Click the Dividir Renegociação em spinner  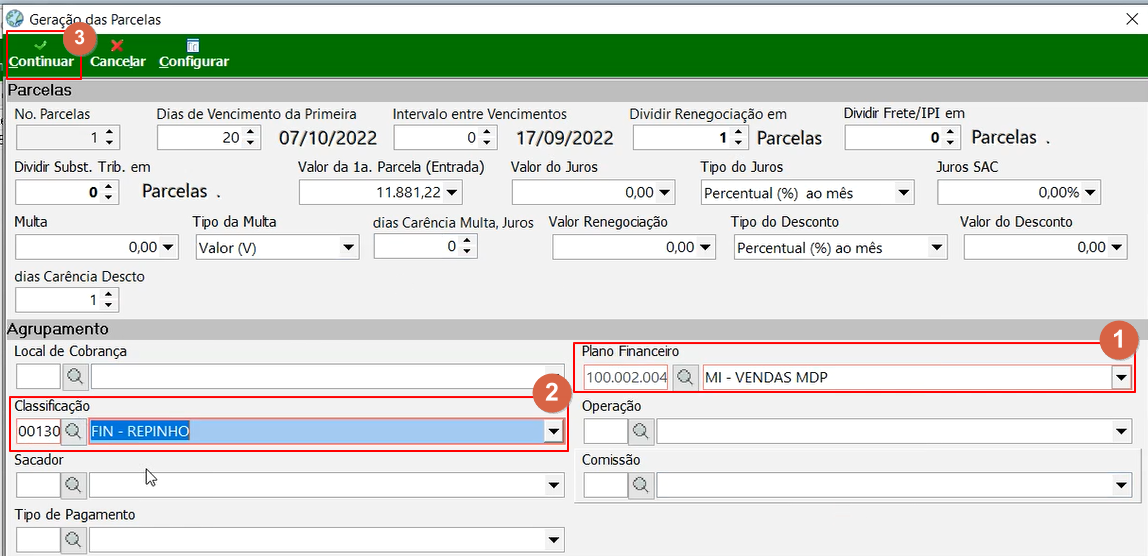(x=738, y=137)
